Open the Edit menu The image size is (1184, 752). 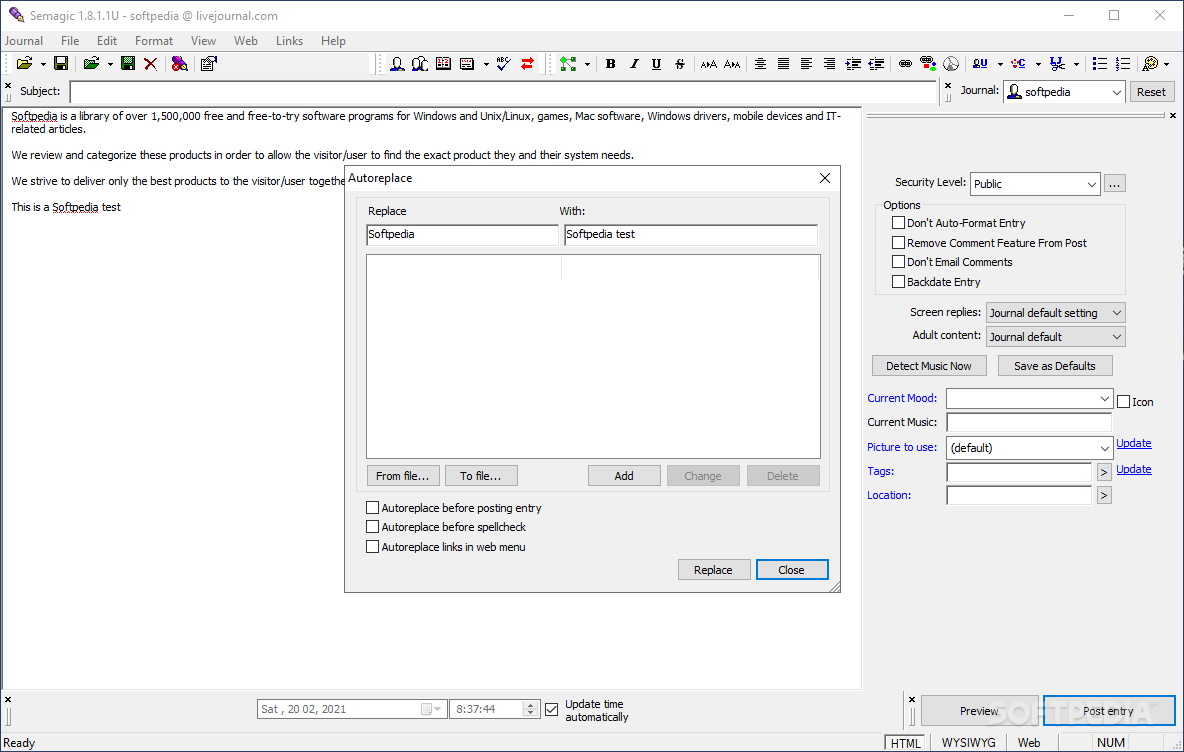pyautogui.click(x=106, y=41)
